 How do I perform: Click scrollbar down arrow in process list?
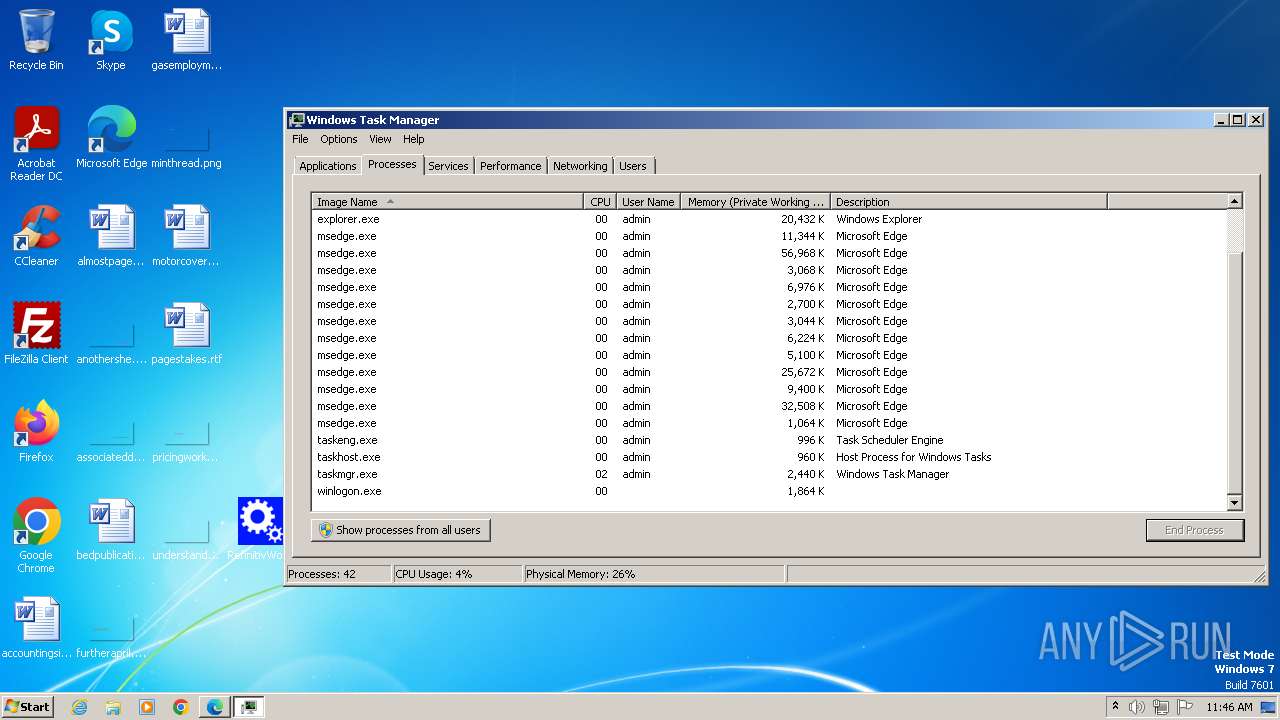(x=1235, y=503)
